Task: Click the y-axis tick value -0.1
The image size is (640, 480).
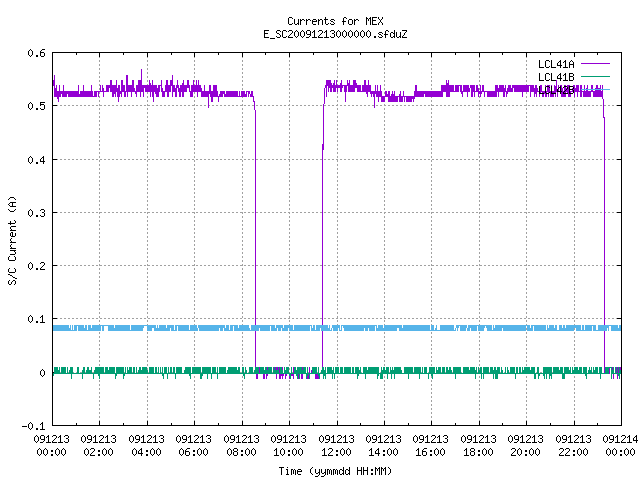Action: coord(33,426)
